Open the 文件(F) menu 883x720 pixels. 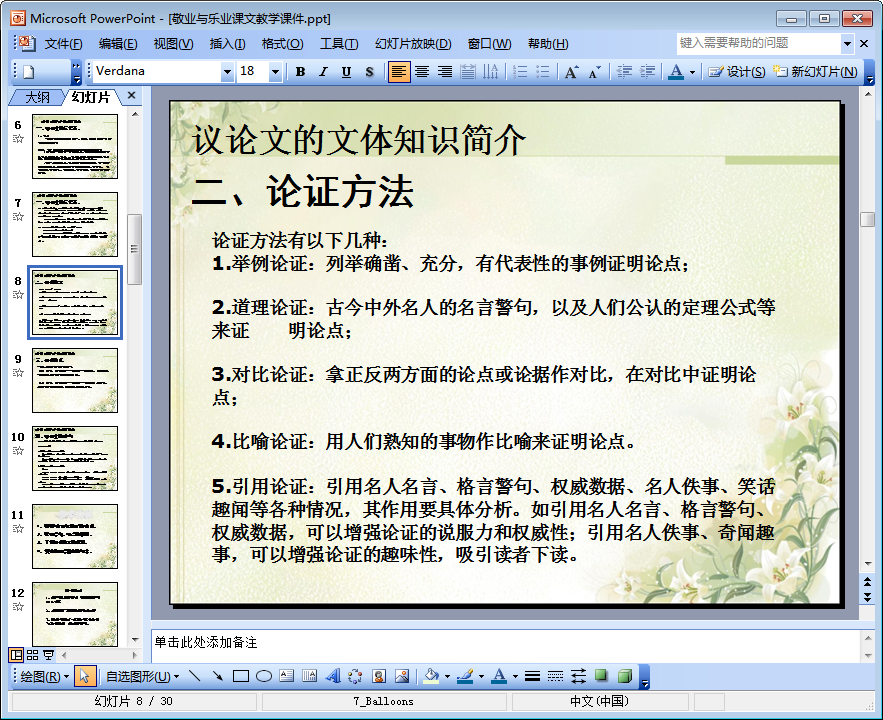tap(64, 44)
